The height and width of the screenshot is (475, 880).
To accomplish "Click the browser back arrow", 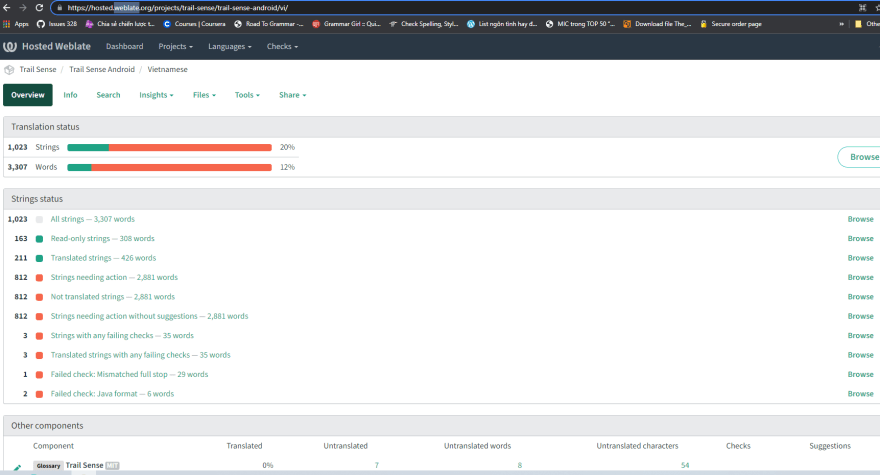I will [x=7, y=8].
